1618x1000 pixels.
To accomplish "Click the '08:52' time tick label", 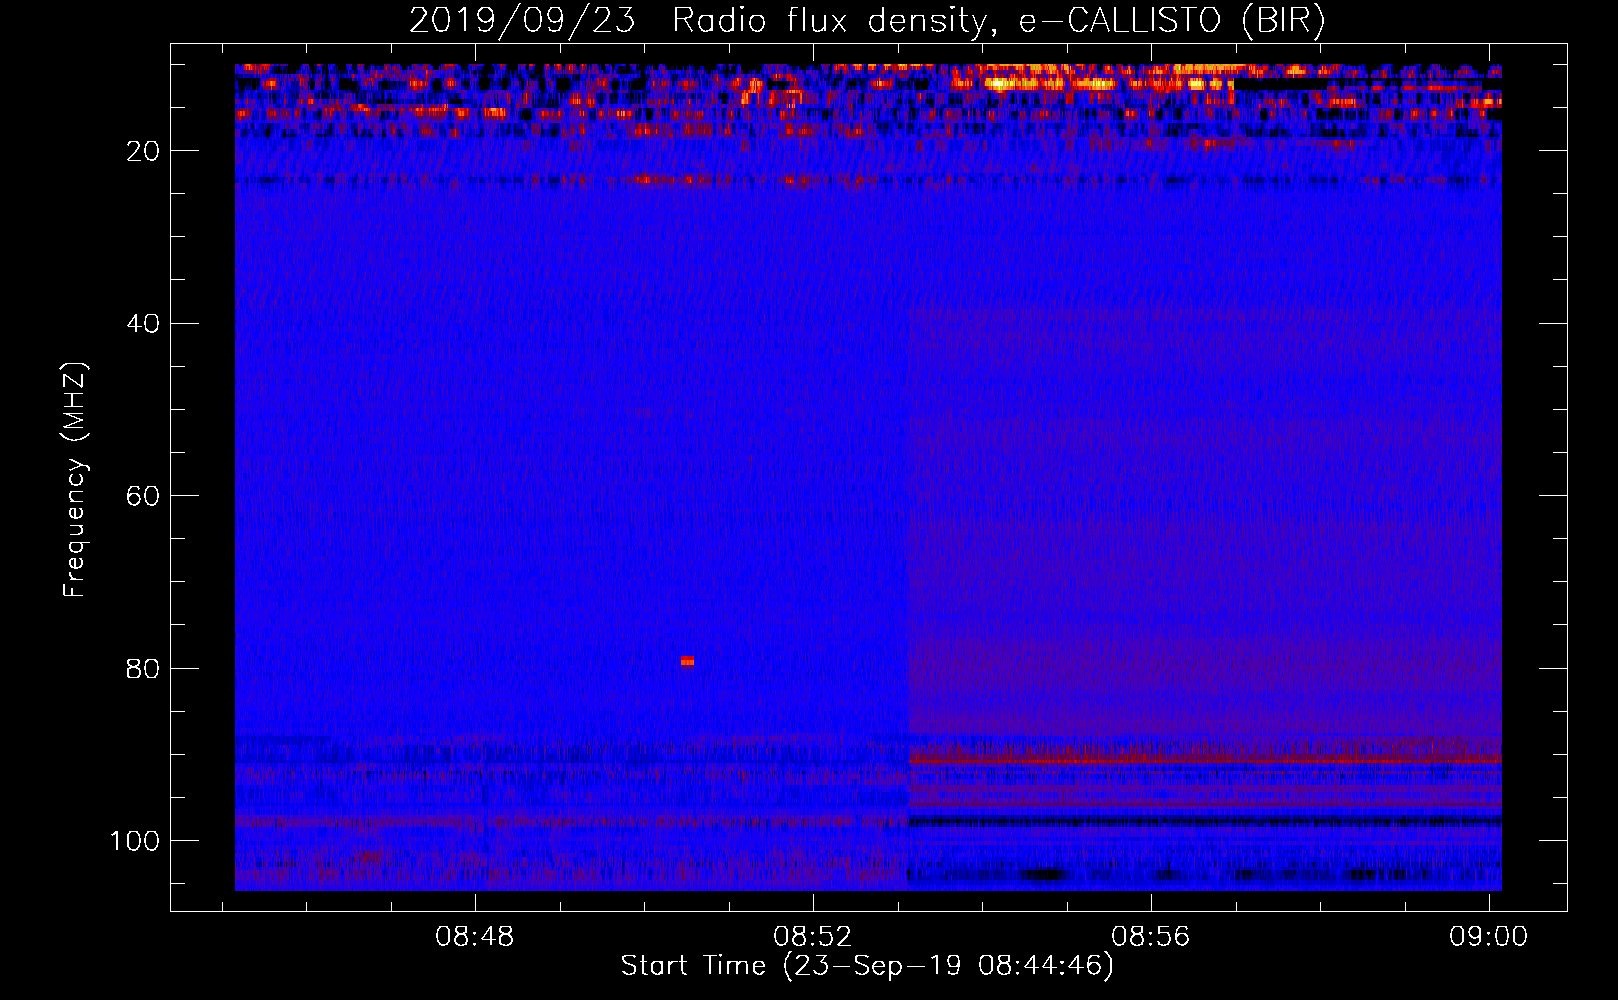I will point(813,937).
